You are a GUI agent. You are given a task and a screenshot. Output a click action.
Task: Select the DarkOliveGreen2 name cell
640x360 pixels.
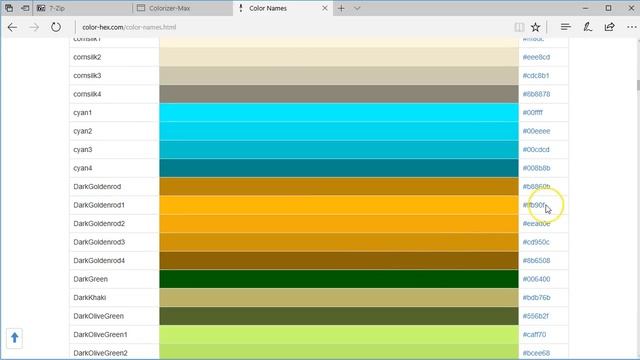tap(114, 352)
